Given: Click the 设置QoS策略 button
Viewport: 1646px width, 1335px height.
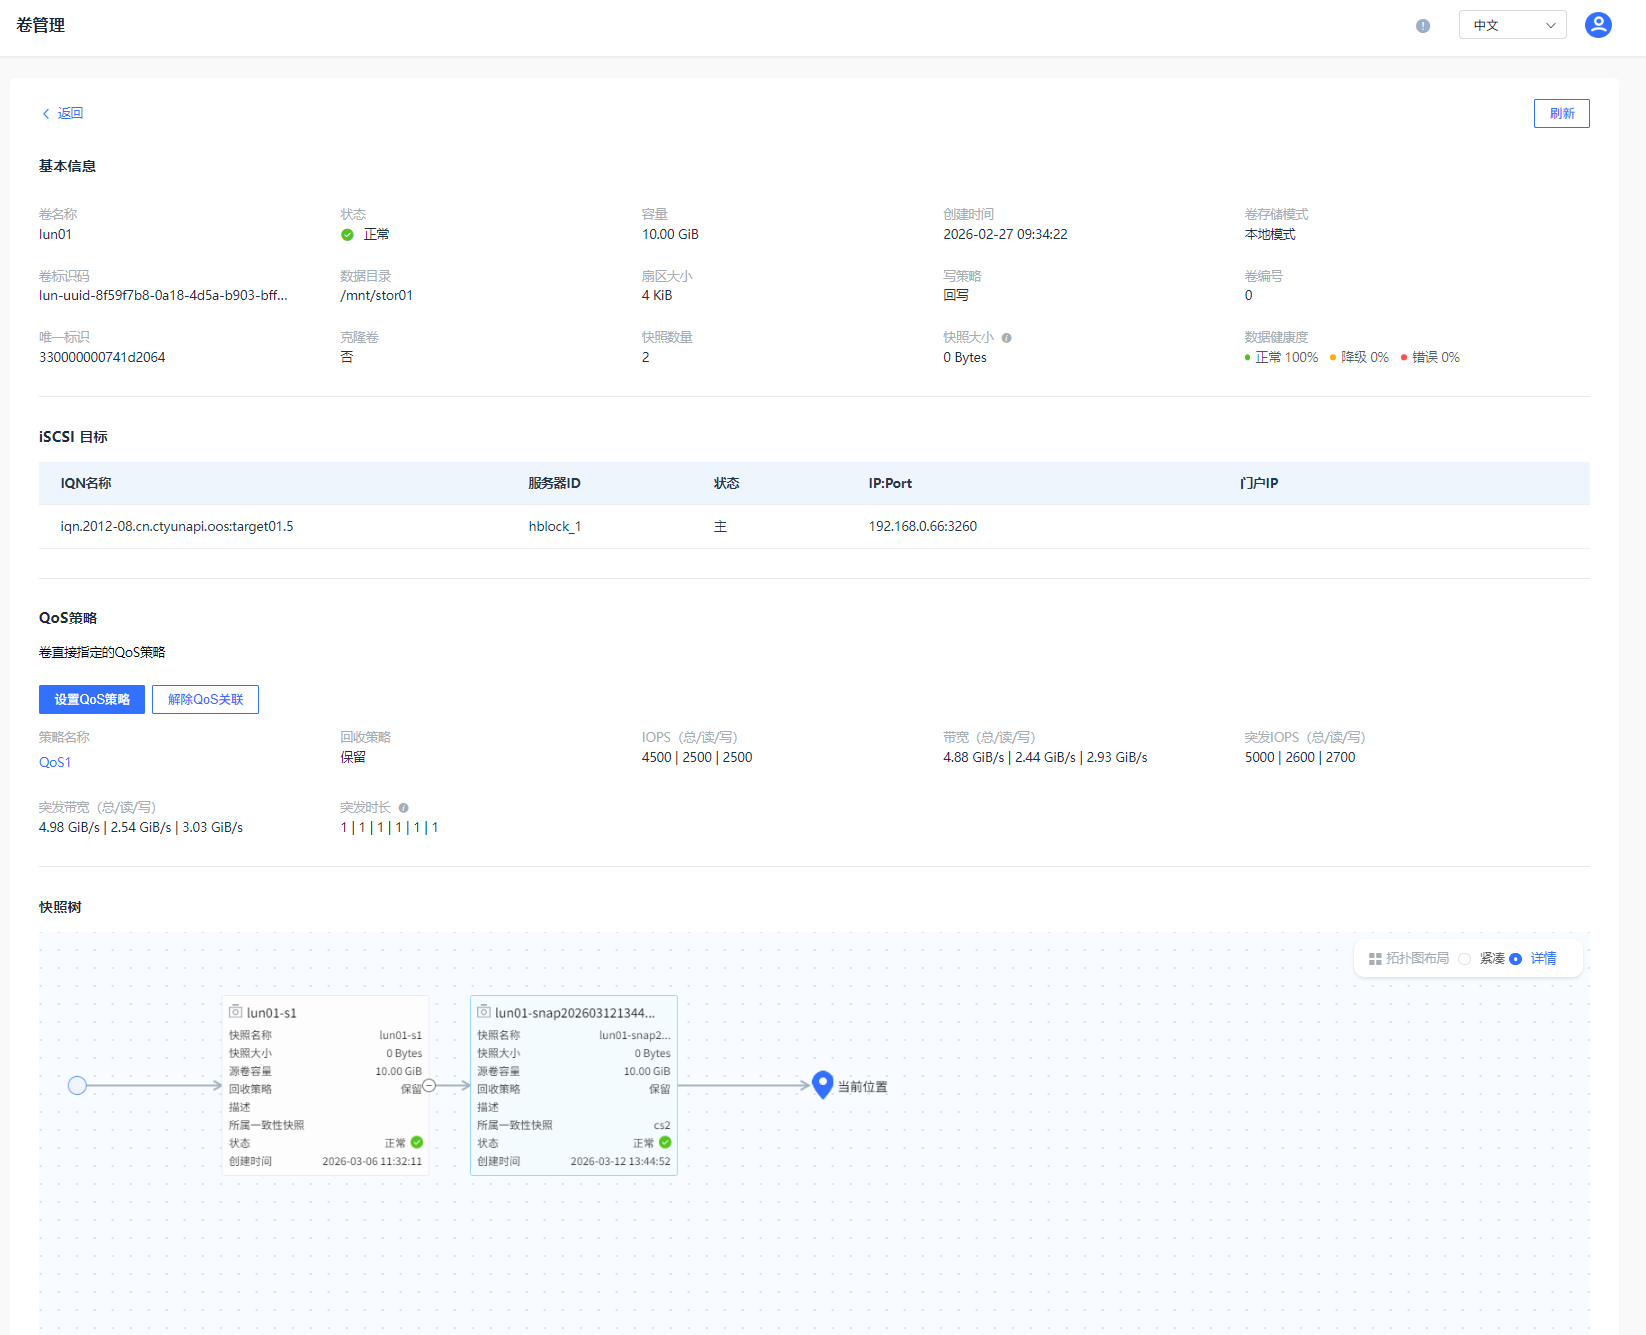Looking at the screenshot, I should (92, 699).
